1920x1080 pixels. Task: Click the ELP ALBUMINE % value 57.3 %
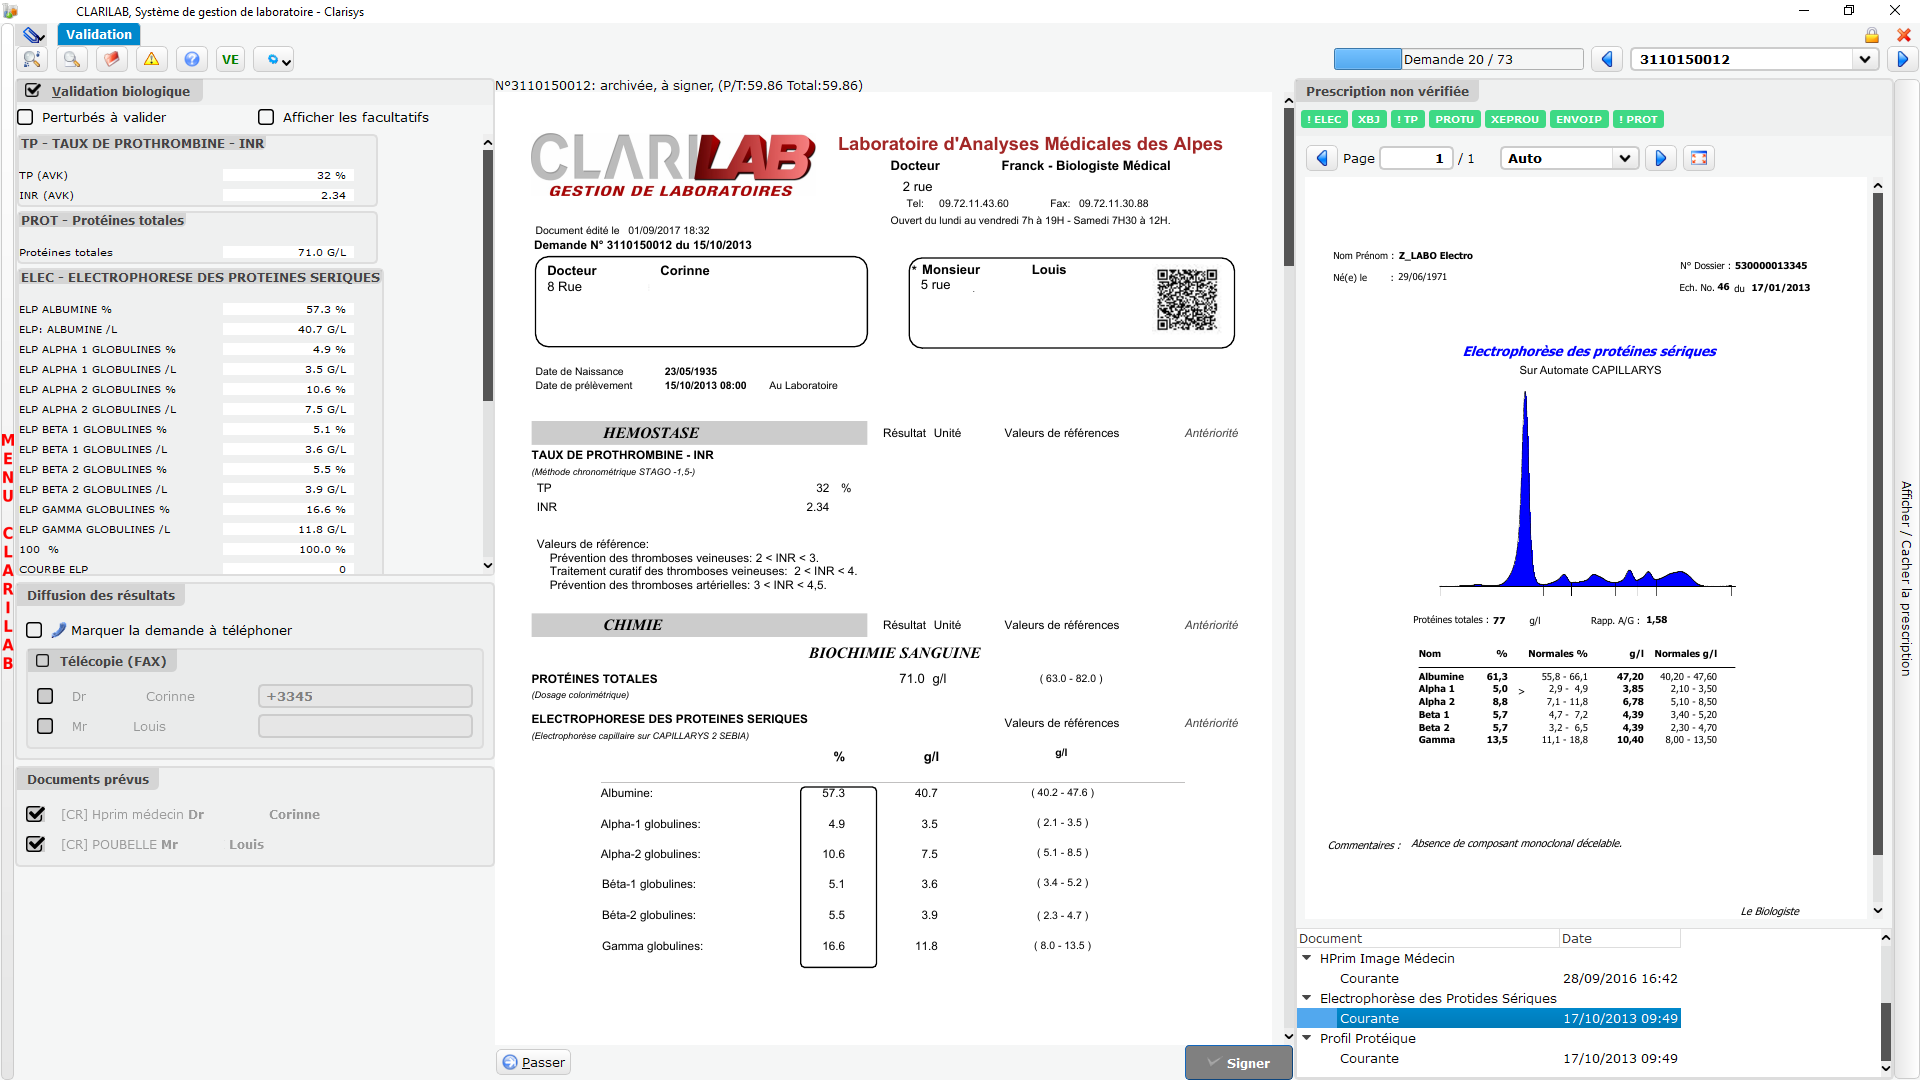click(287, 309)
